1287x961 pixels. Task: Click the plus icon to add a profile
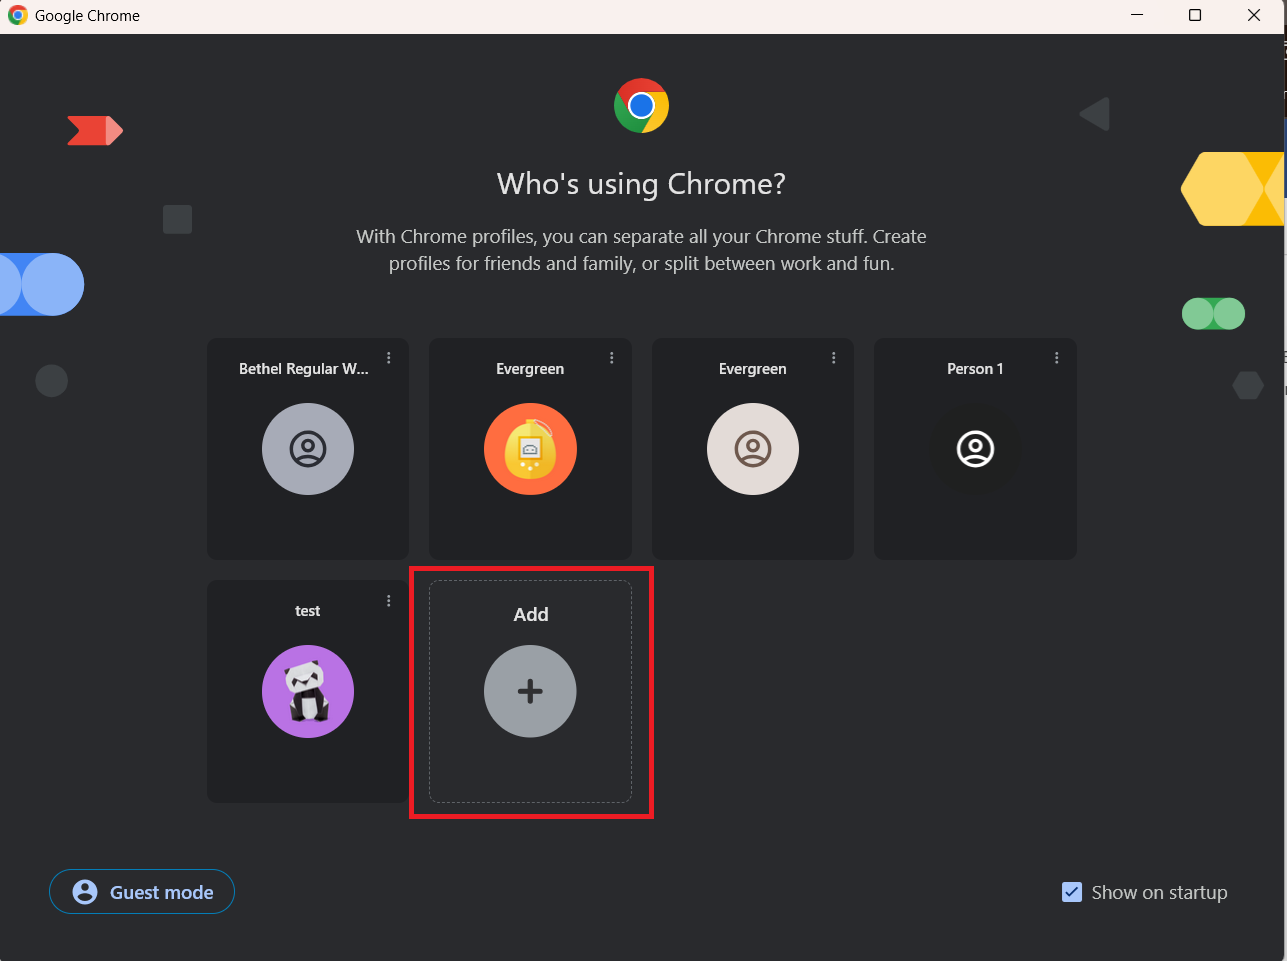coord(530,691)
